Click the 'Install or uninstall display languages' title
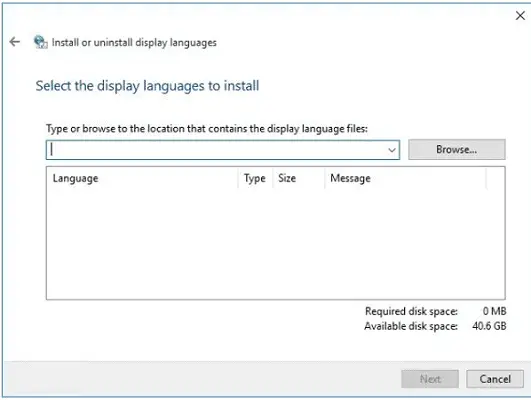This screenshot has width=531, height=400. tap(134, 43)
